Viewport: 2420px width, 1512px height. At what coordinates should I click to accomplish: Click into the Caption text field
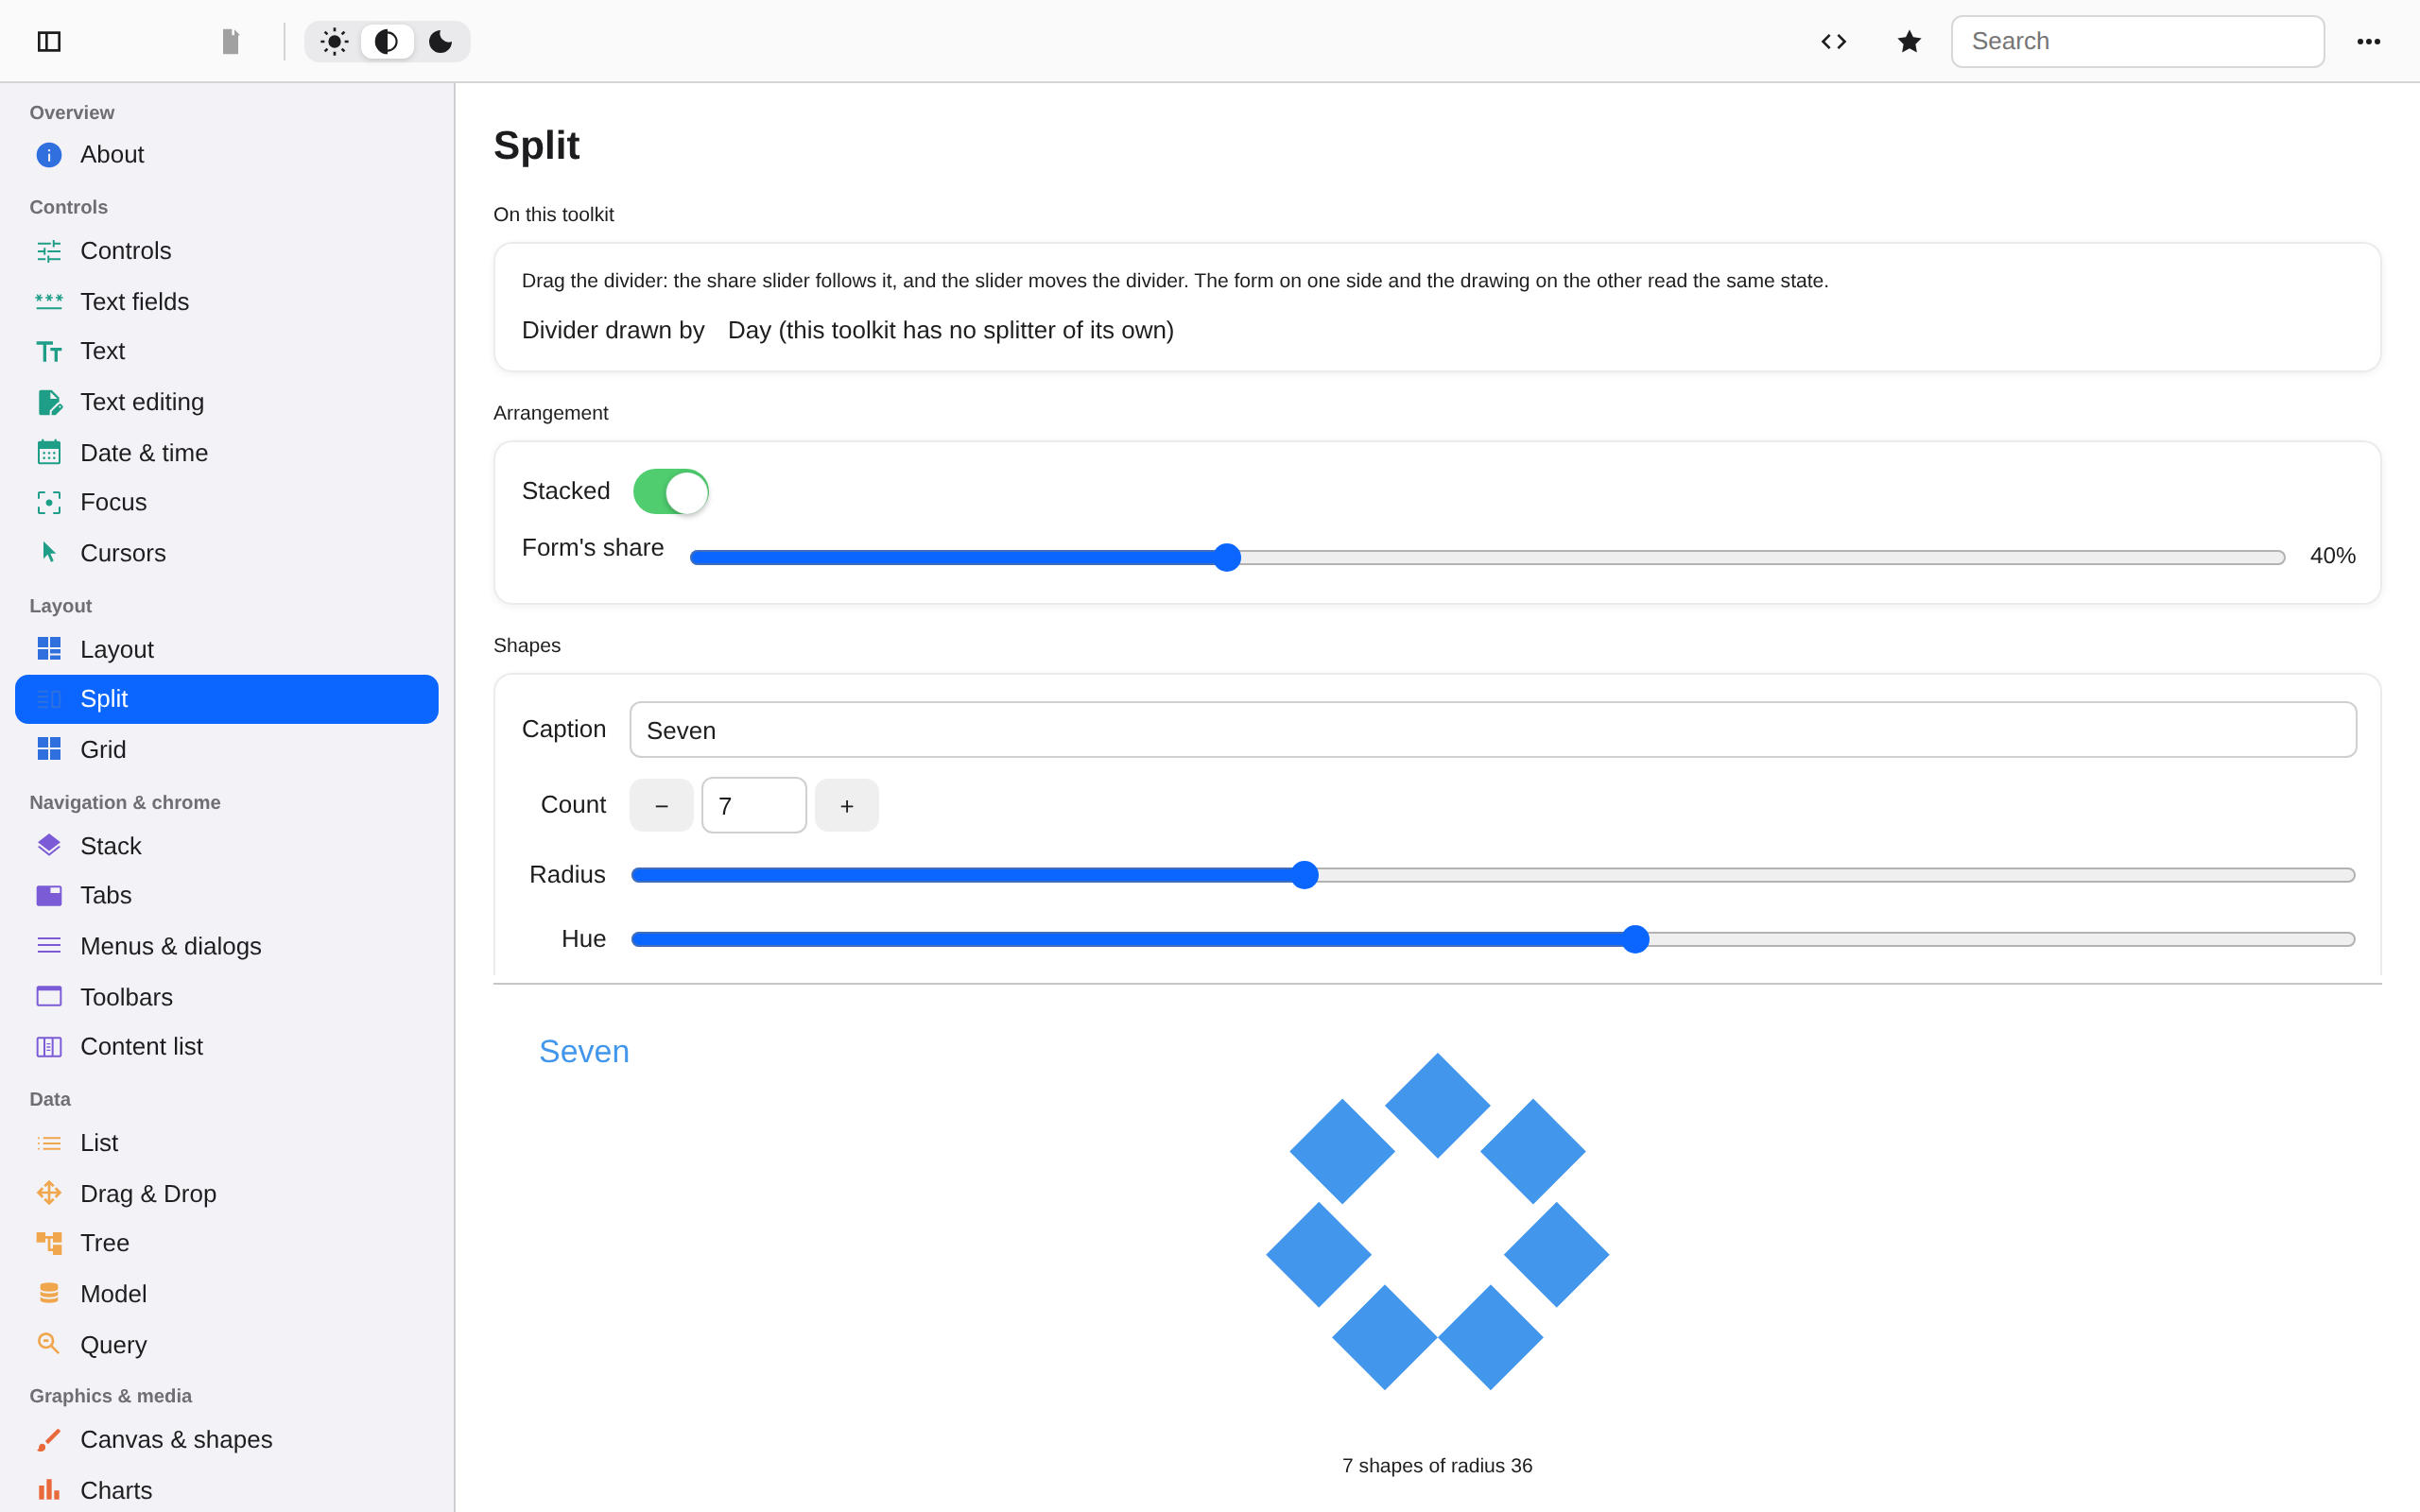pos(1493,730)
